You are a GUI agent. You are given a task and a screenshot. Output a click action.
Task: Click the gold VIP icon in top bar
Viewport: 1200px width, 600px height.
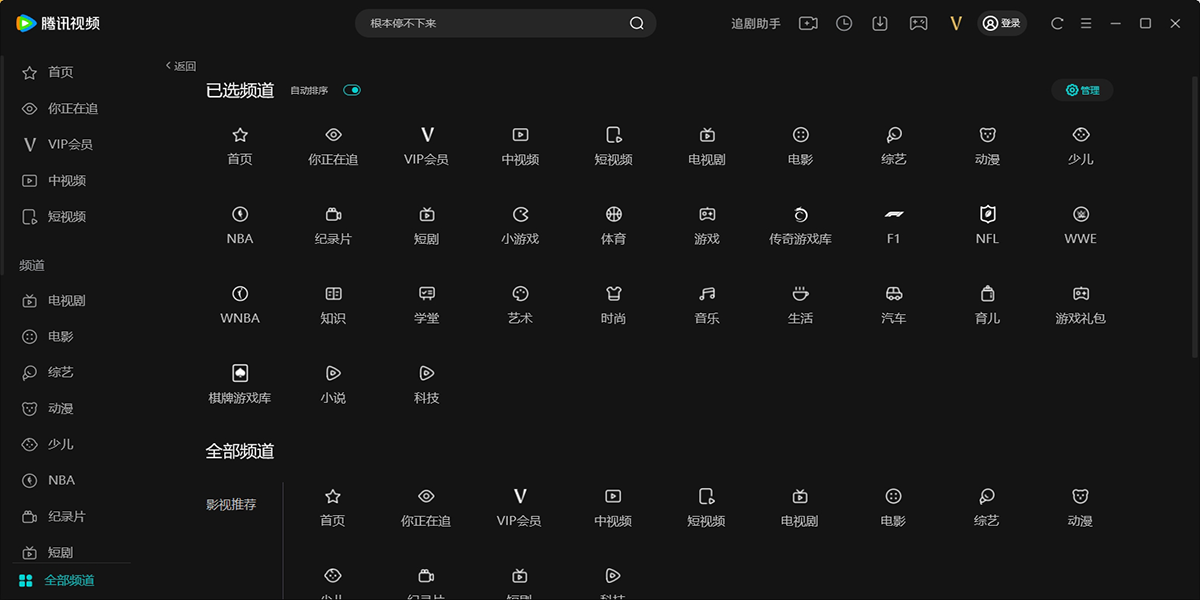(955, 23)
